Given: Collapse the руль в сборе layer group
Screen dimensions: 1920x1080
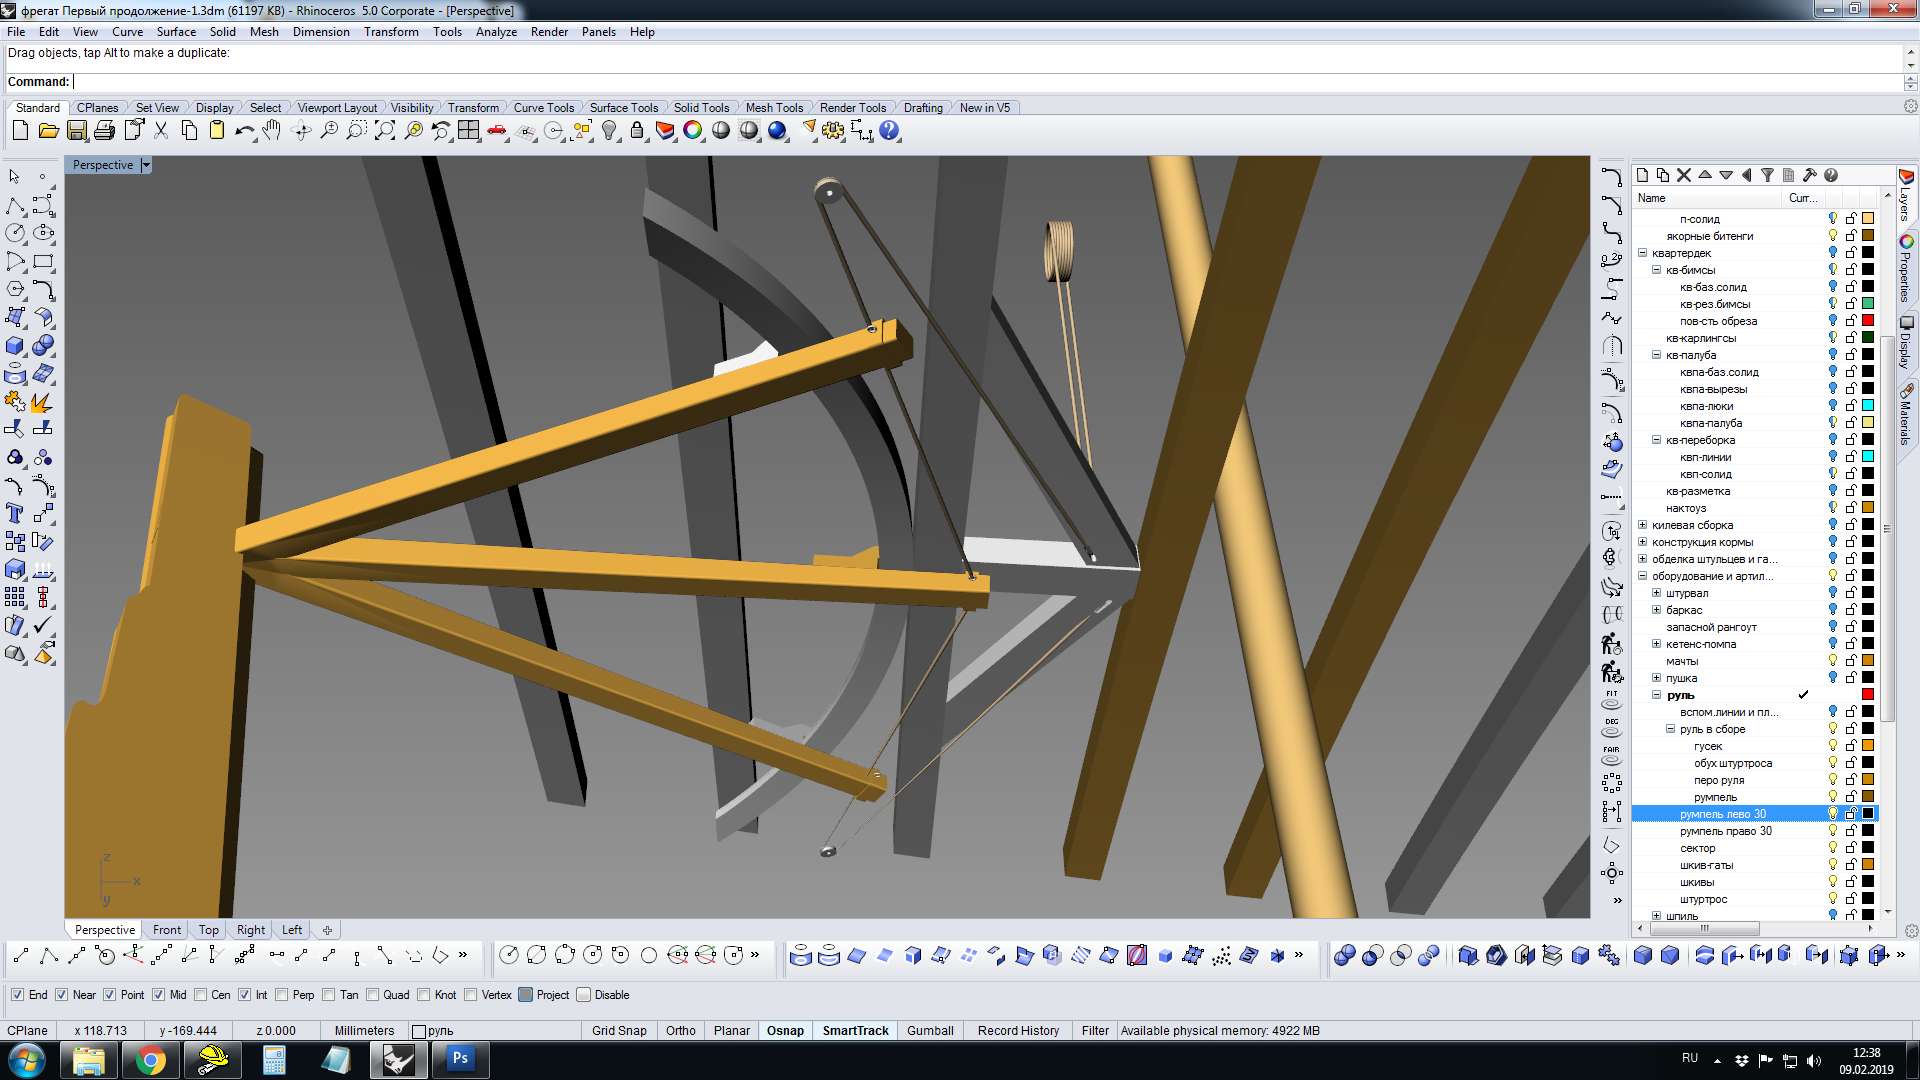Looking at the screenshot, I should pyautogui.click(x=1670, y=729).
